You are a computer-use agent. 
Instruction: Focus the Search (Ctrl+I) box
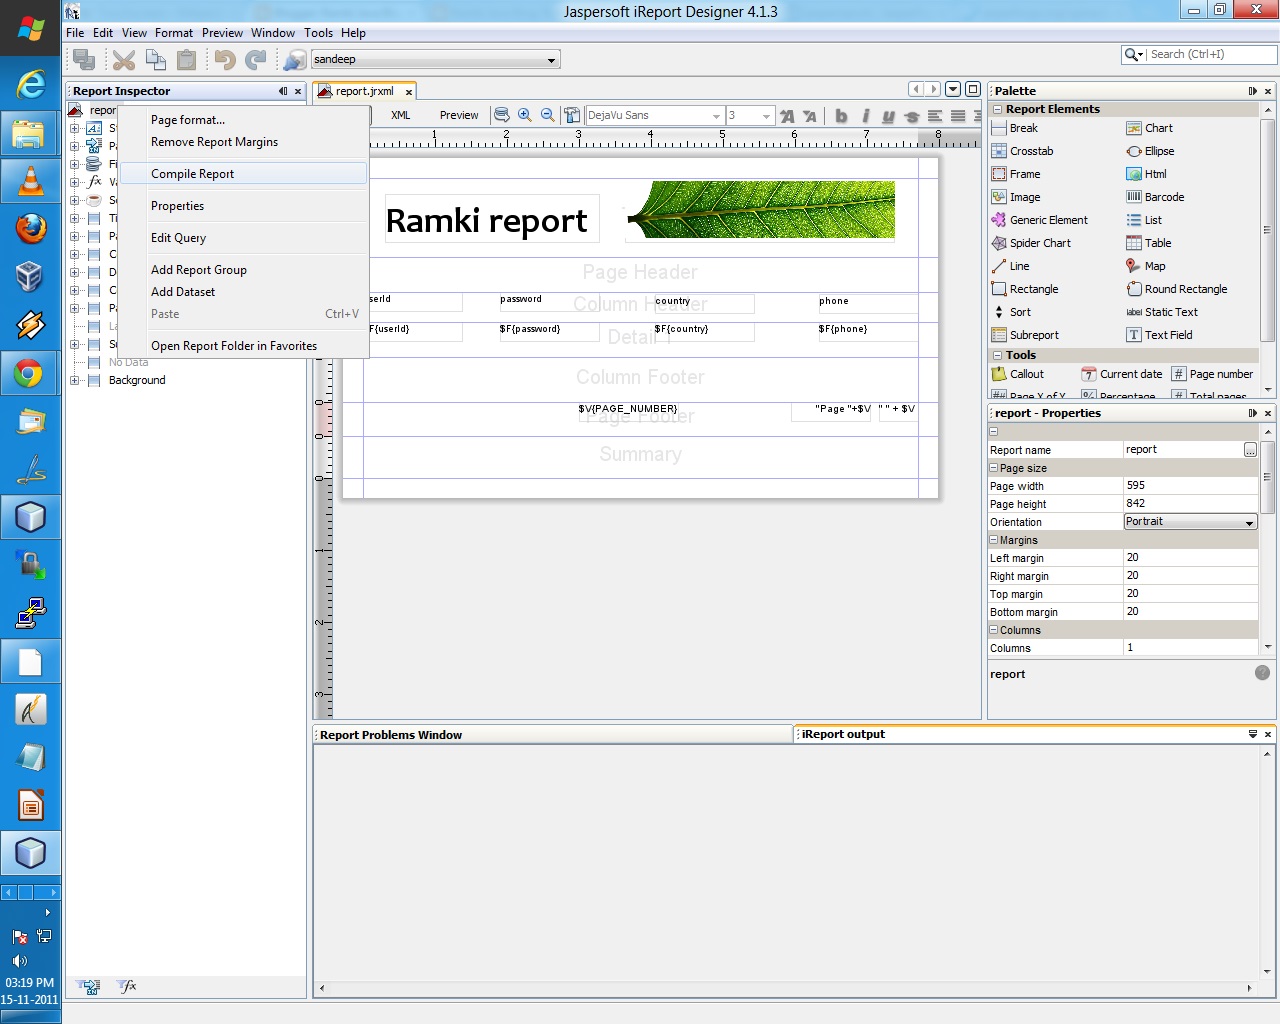click(x=1211, y=55)
